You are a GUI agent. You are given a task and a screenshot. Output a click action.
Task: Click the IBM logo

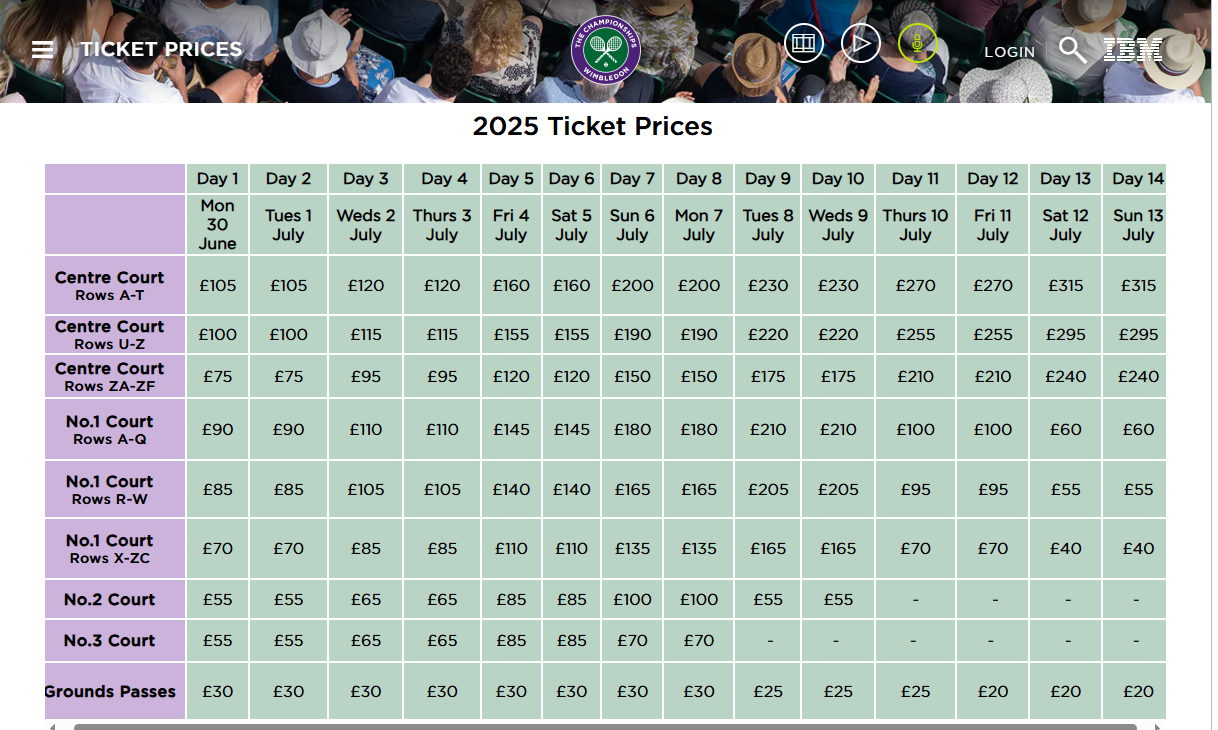[1132, 49]
